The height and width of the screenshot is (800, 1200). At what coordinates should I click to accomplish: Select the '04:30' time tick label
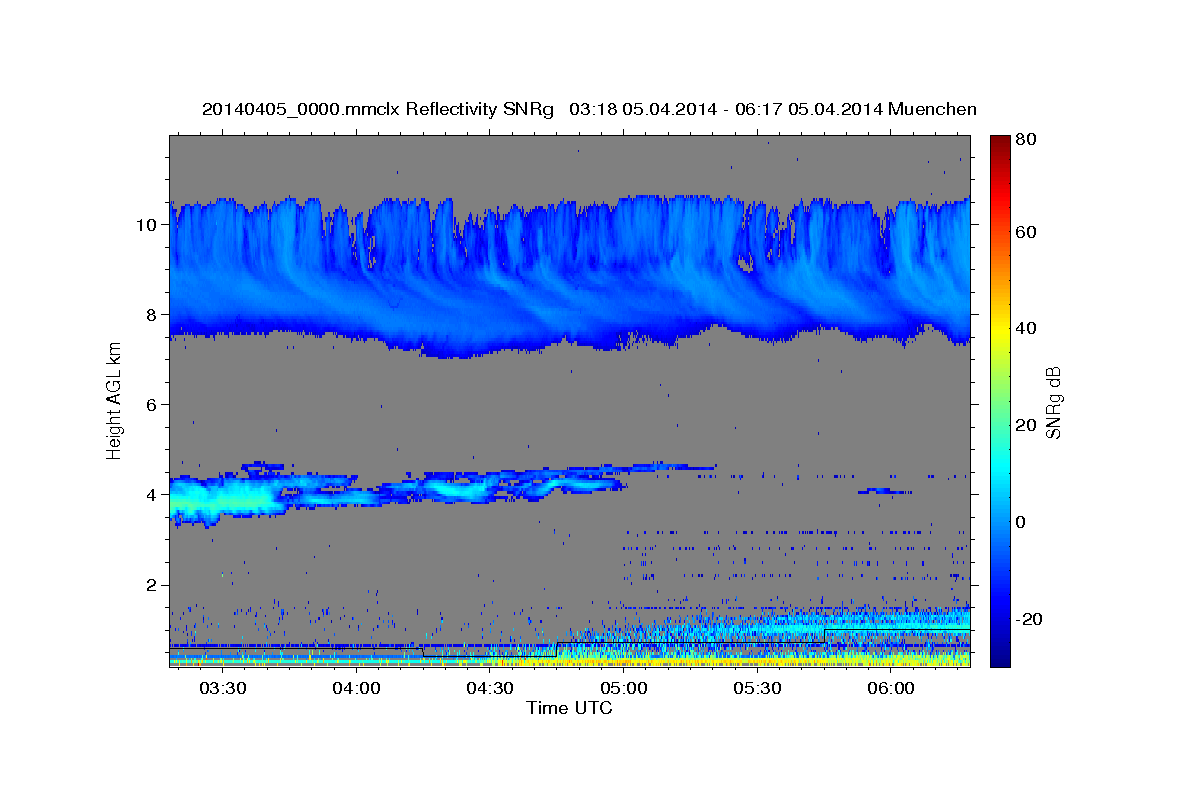[x=490, y=689]
